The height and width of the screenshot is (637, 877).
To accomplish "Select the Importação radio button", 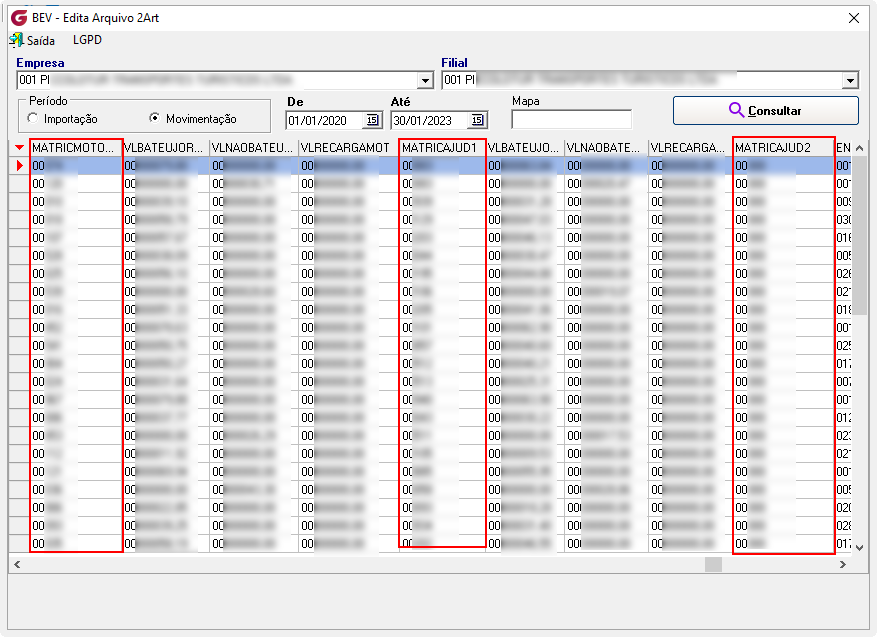I will point(33,118).
